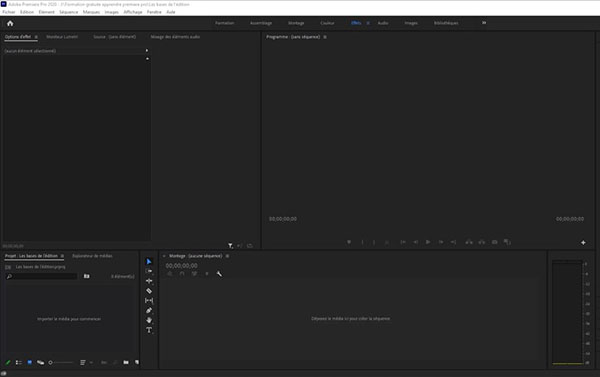Open timeline display settings wrench
The image size is (600, 377).
219,274
